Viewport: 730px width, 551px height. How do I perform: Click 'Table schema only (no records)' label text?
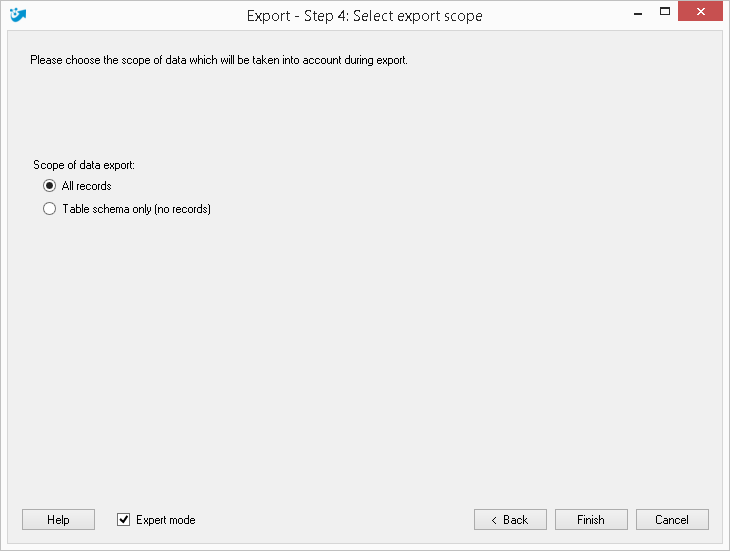136,209
